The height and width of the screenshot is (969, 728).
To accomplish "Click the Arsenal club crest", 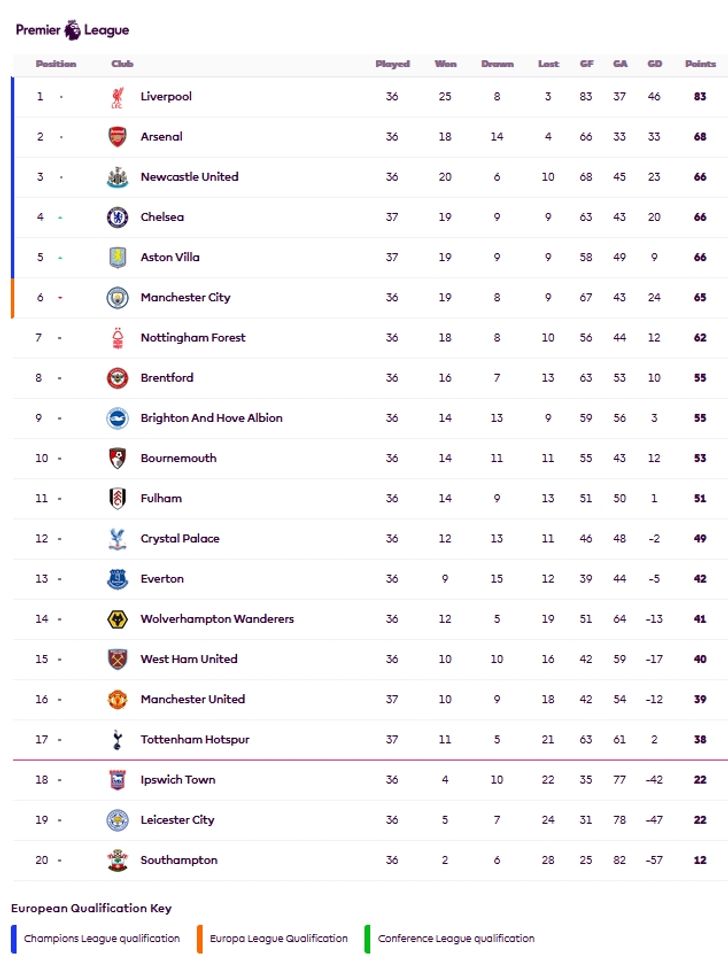I will pyautogui.click(x=117, y=137).
